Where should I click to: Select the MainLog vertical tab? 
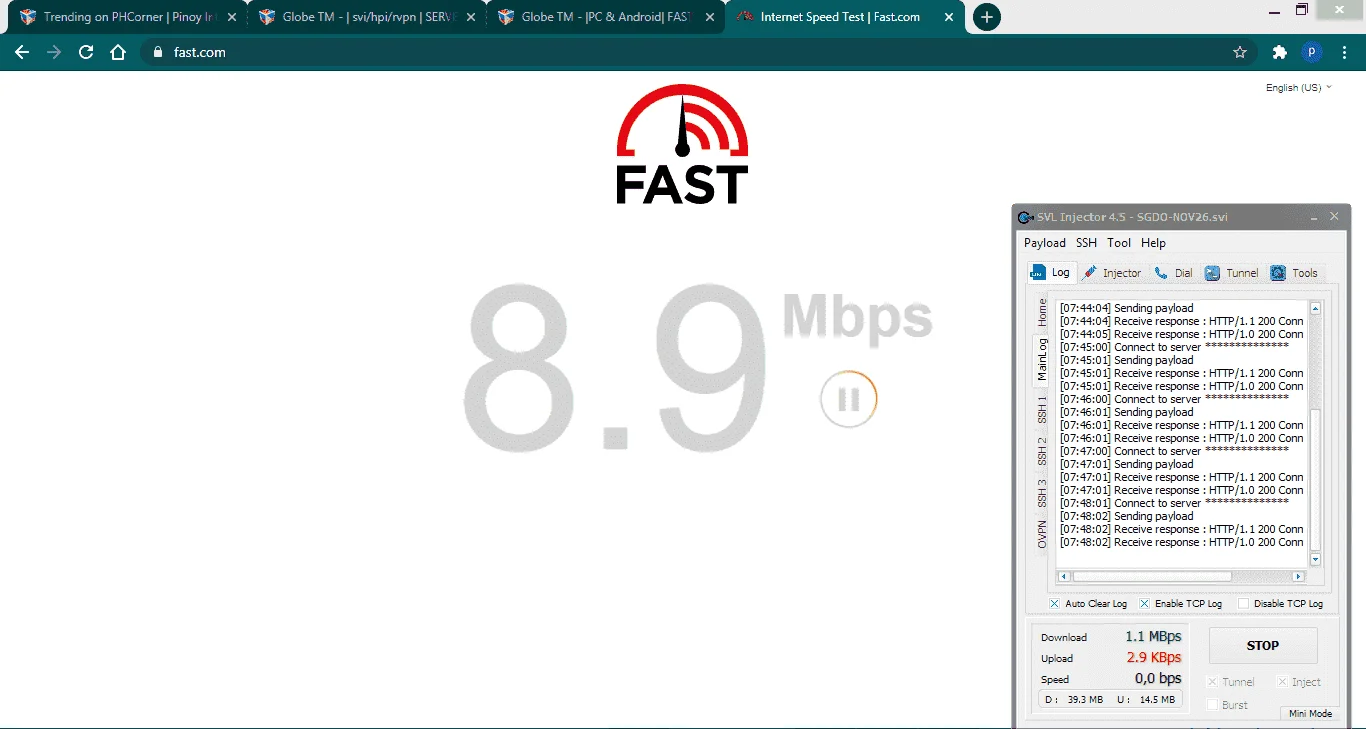1042,359
